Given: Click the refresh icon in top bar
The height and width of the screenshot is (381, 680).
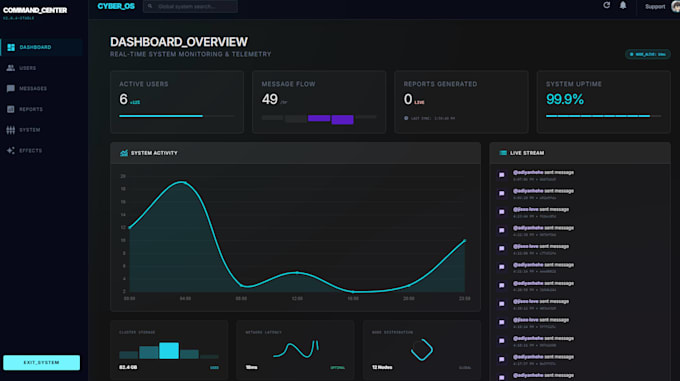Looking at the screenshot, I should tap(607, 5).
